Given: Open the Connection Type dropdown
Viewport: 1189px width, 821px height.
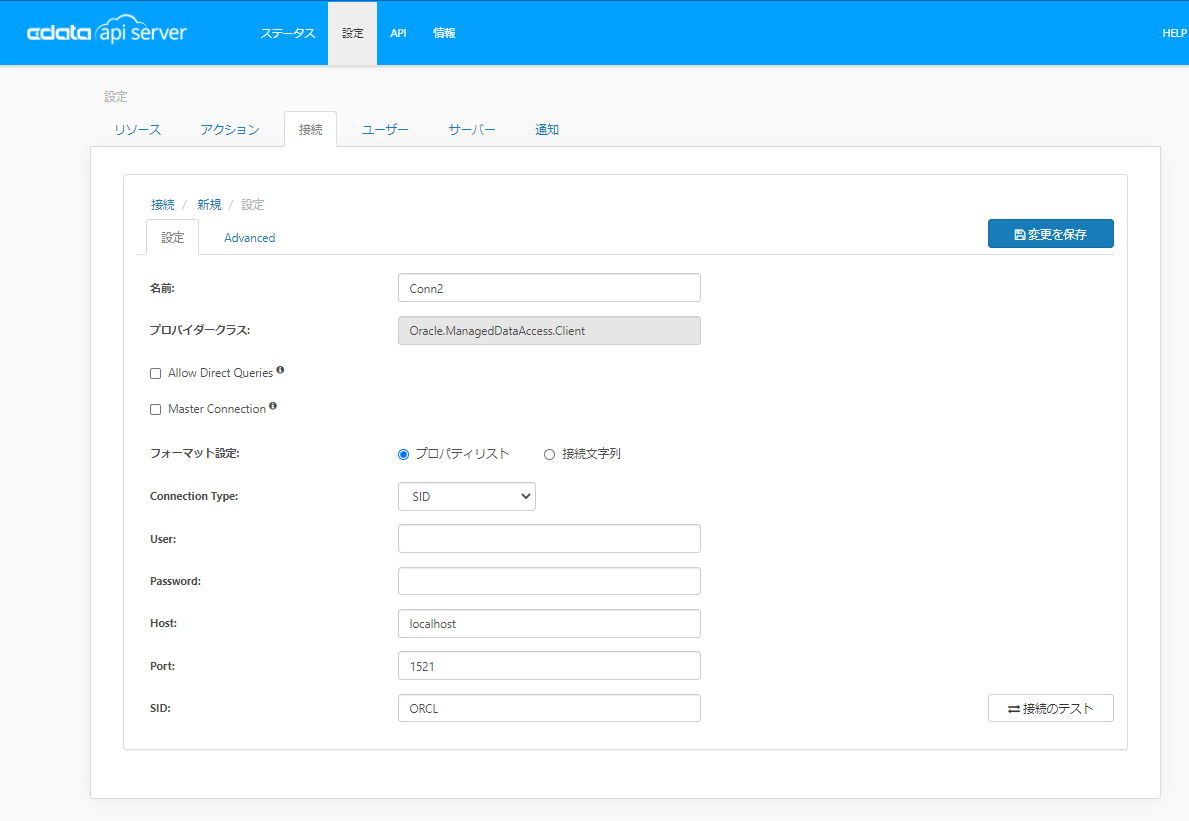Looking at the screenshot, I should click(466, 496).
